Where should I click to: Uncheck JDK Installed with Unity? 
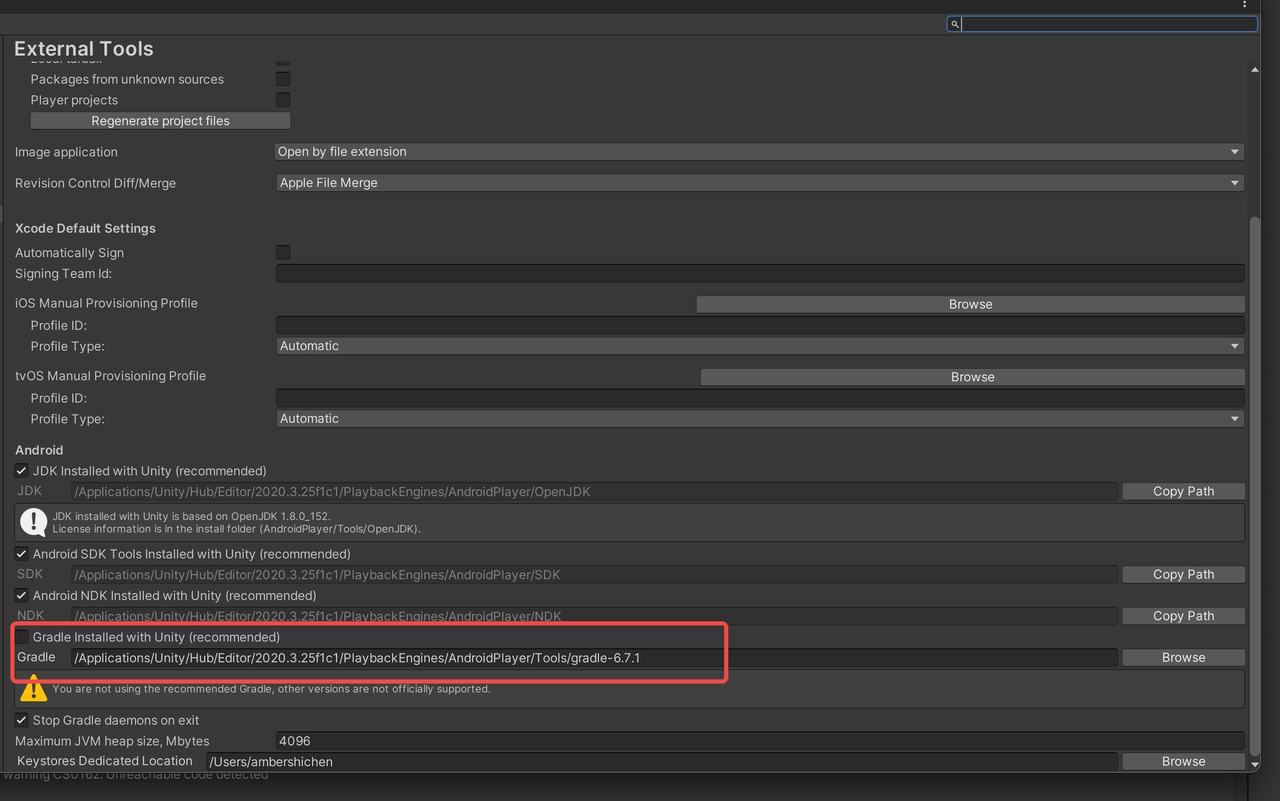[21, 471]
